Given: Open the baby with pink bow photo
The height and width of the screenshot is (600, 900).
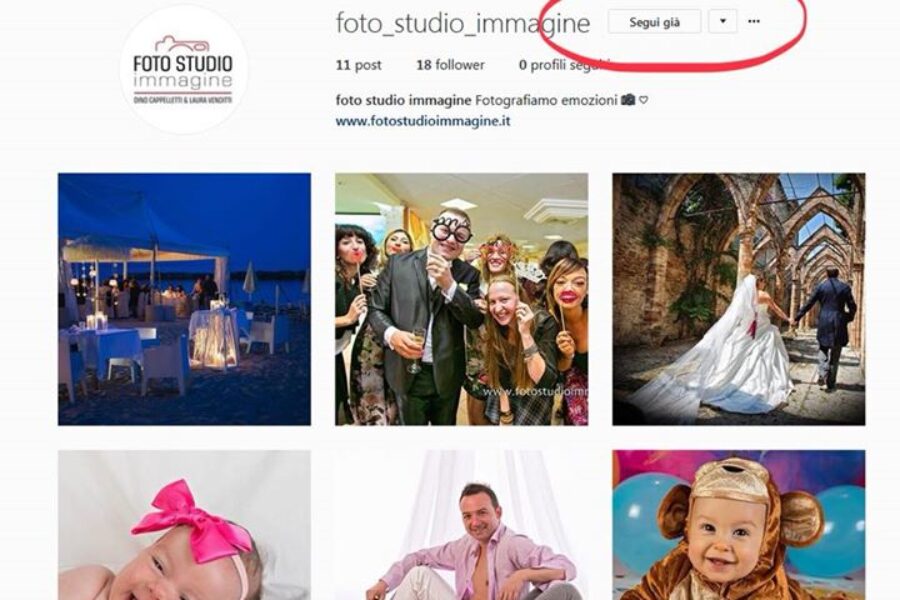Looking at the screenshot, I should coord(184,525).
